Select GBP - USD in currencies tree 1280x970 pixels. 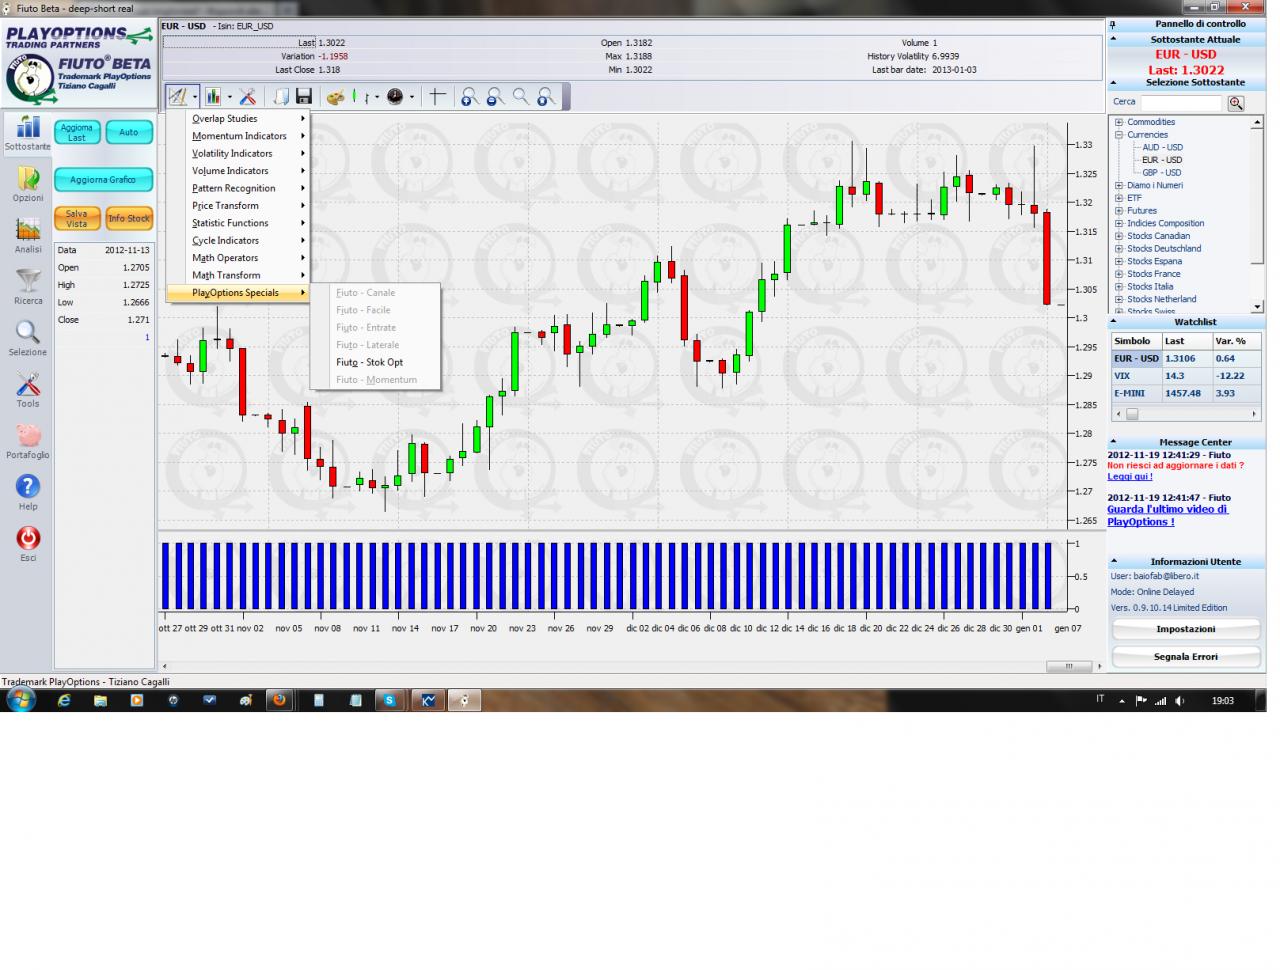click(x=1162, y=172)
